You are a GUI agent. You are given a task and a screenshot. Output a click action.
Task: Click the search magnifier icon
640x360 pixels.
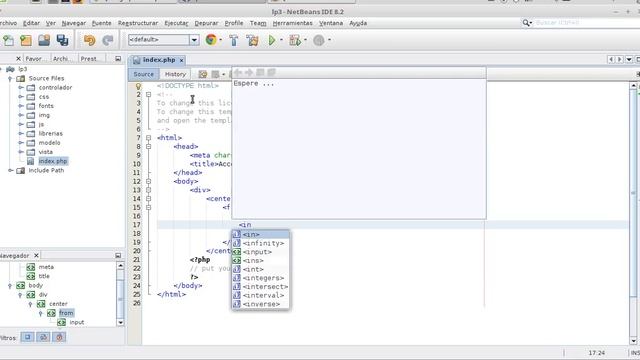tap(526, 23)
